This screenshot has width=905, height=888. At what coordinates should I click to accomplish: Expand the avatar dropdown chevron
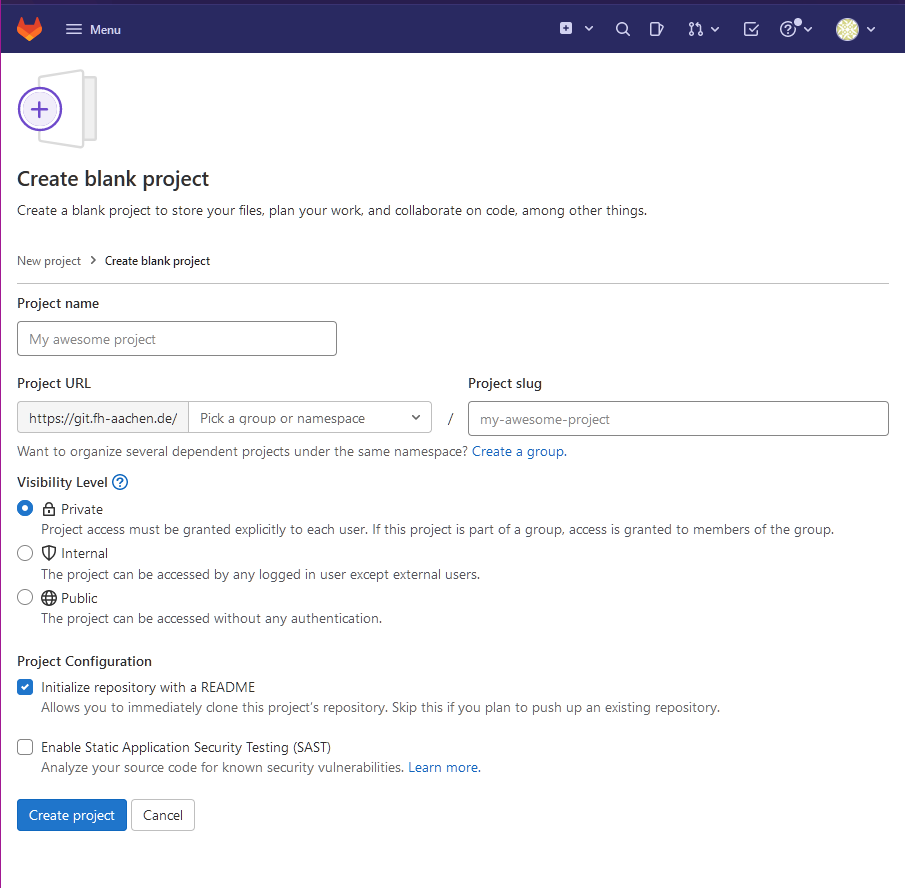pos(871,29)
